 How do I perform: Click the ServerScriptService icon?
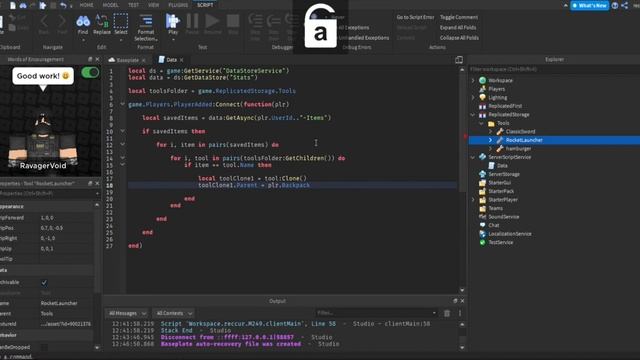(x=483, y=157)
